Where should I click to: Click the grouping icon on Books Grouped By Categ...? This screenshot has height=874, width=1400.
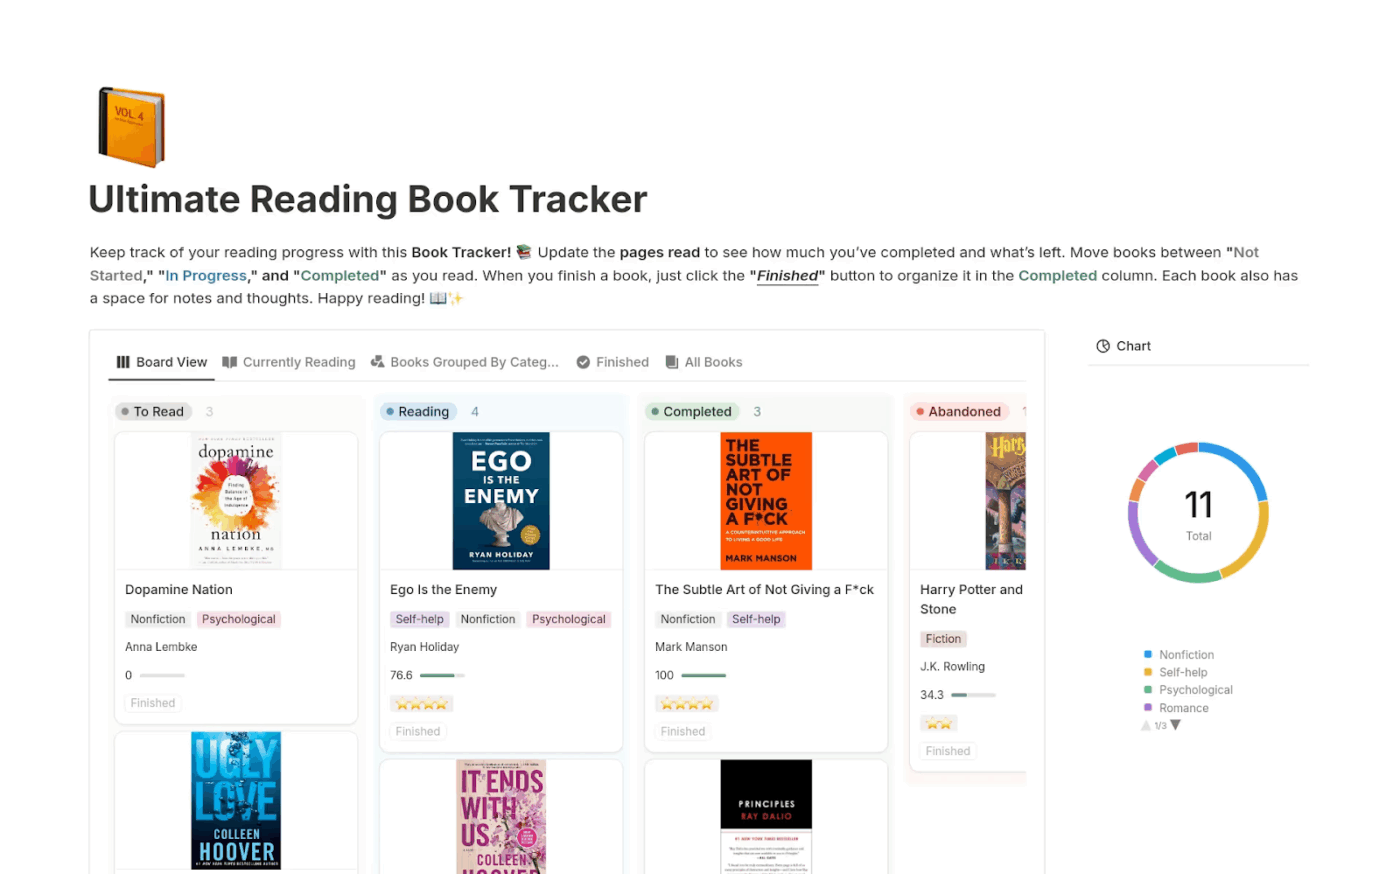[x=375, y=362]
